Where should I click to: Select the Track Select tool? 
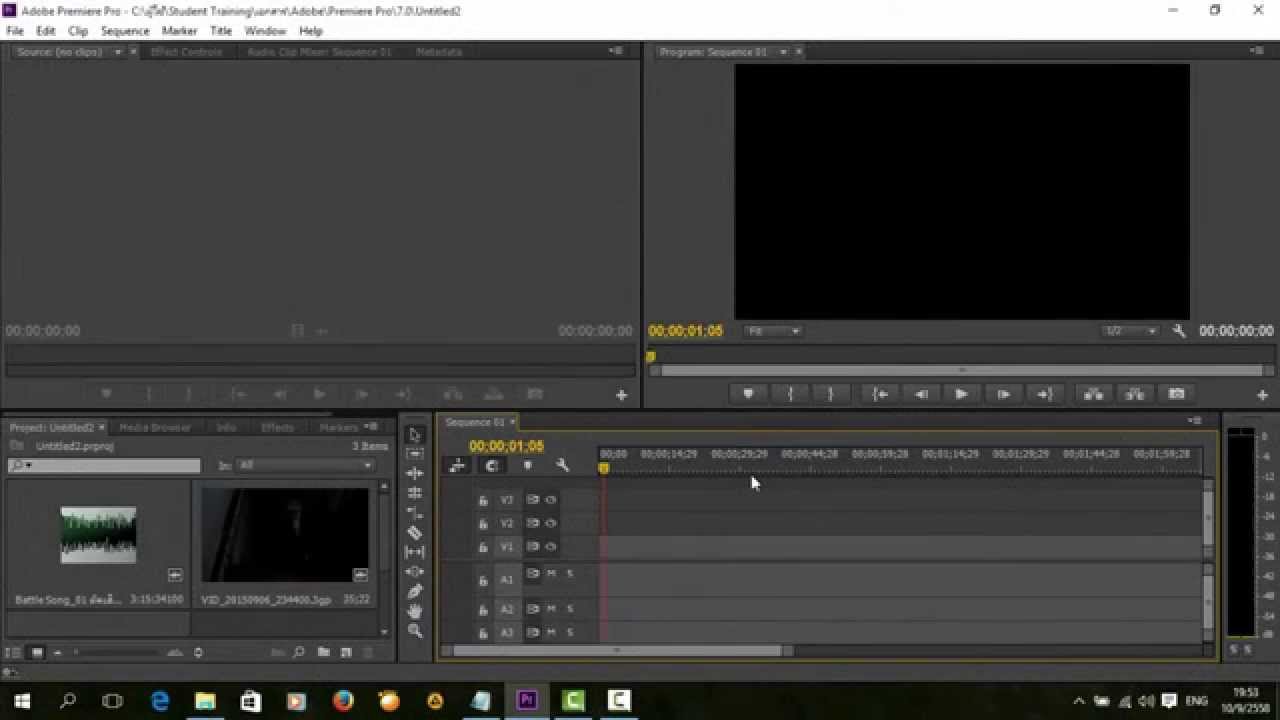tap(415, 454)
